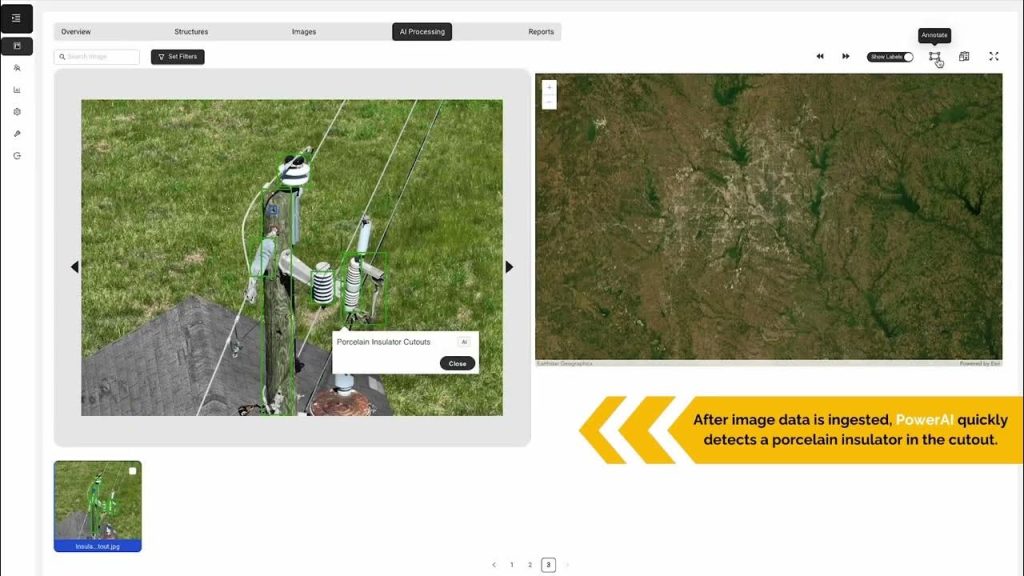Tick the checkbox on the image thumbnail
This screenshot has height=576, width=1024.
click(133, 471)
